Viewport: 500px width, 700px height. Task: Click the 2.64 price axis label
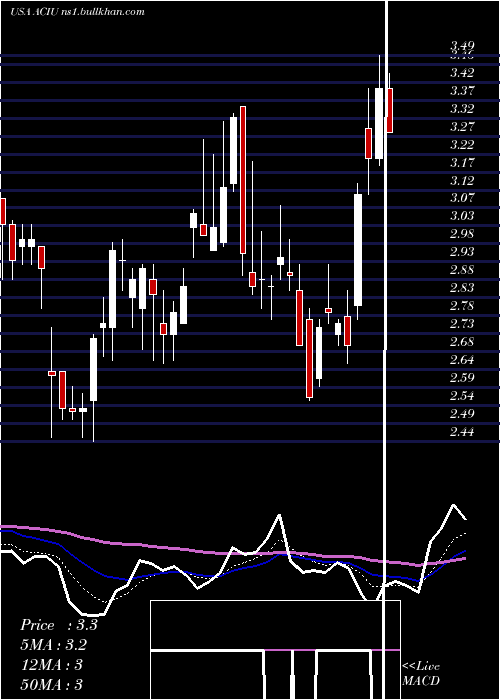coord(462,360)
